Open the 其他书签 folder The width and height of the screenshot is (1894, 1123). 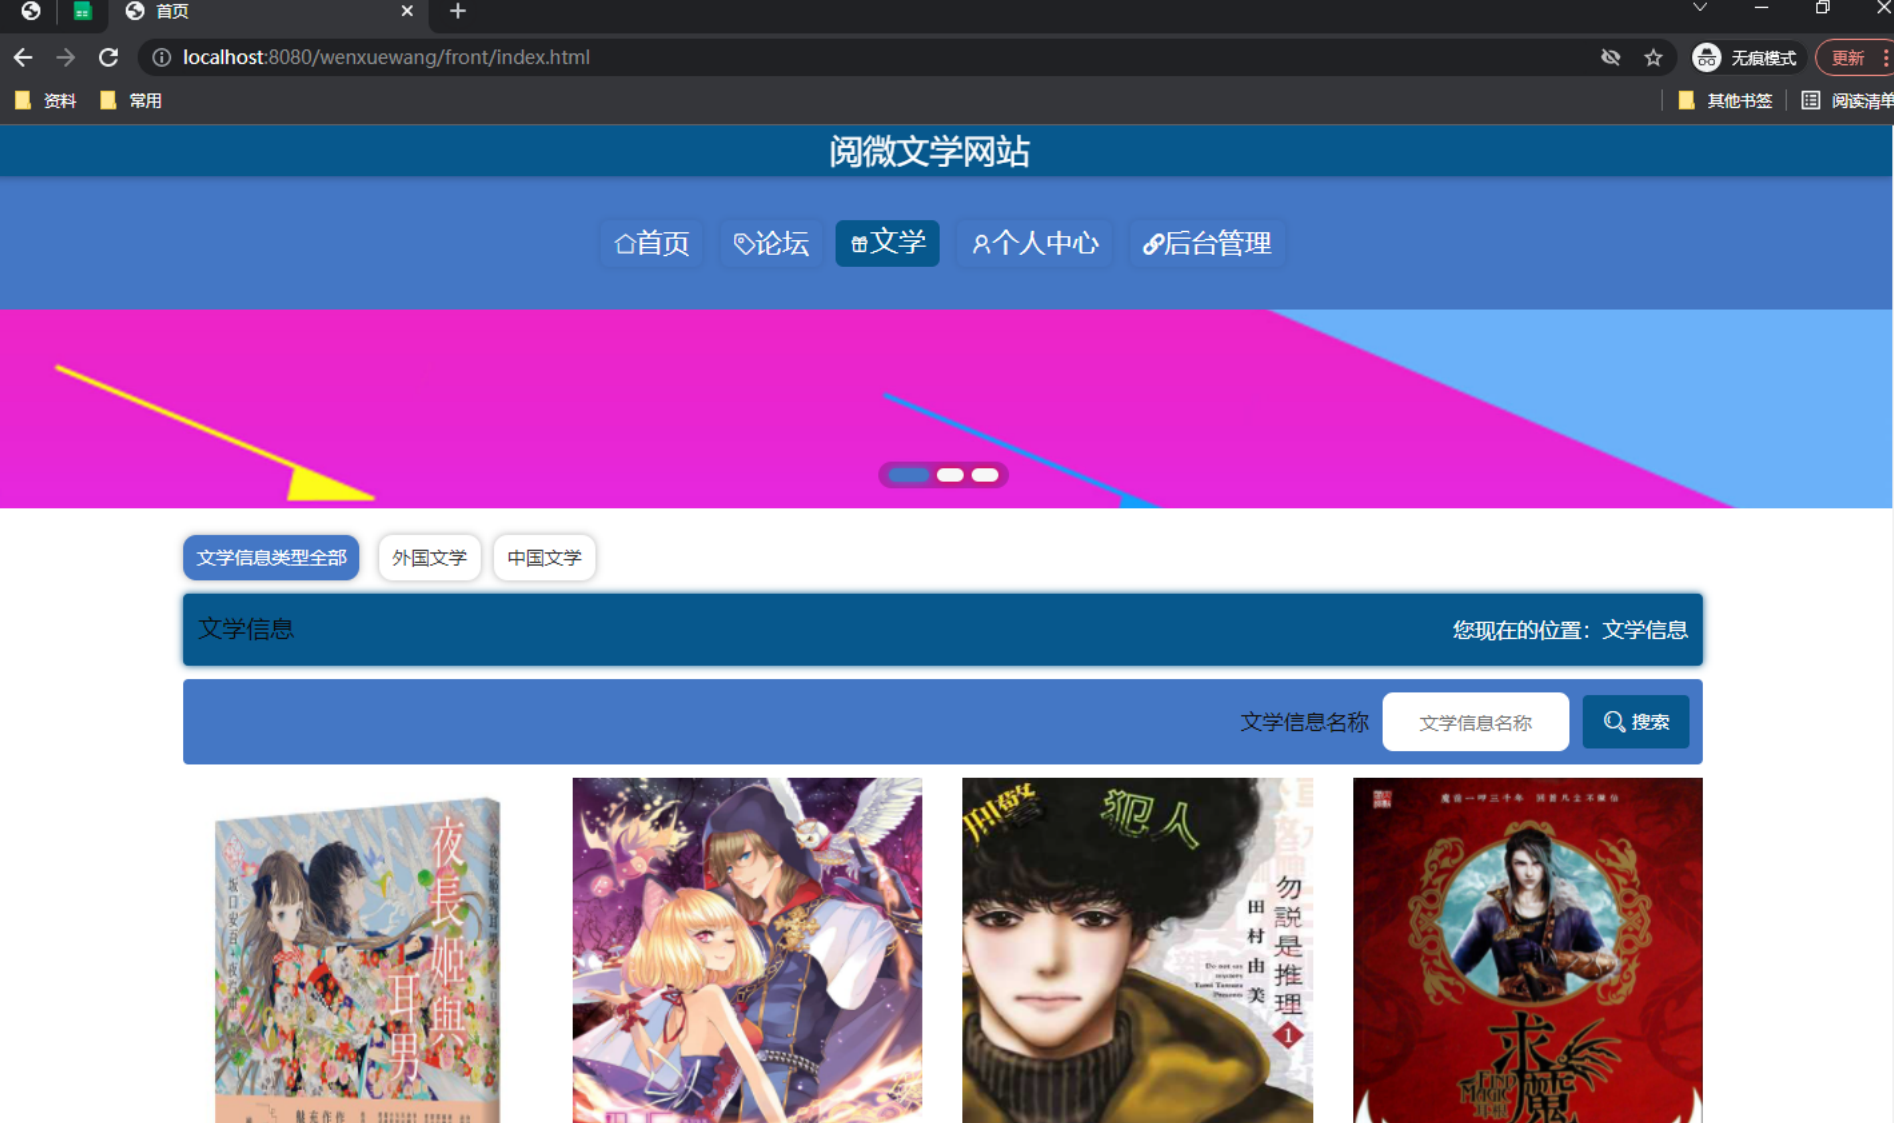tap(1724, 100)
